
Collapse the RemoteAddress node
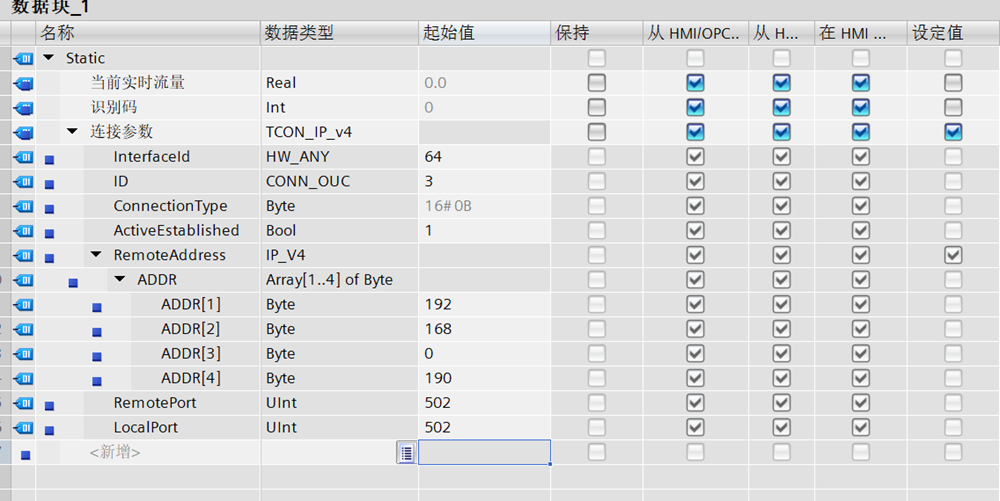pyautogui.click(x=97, y=255)
